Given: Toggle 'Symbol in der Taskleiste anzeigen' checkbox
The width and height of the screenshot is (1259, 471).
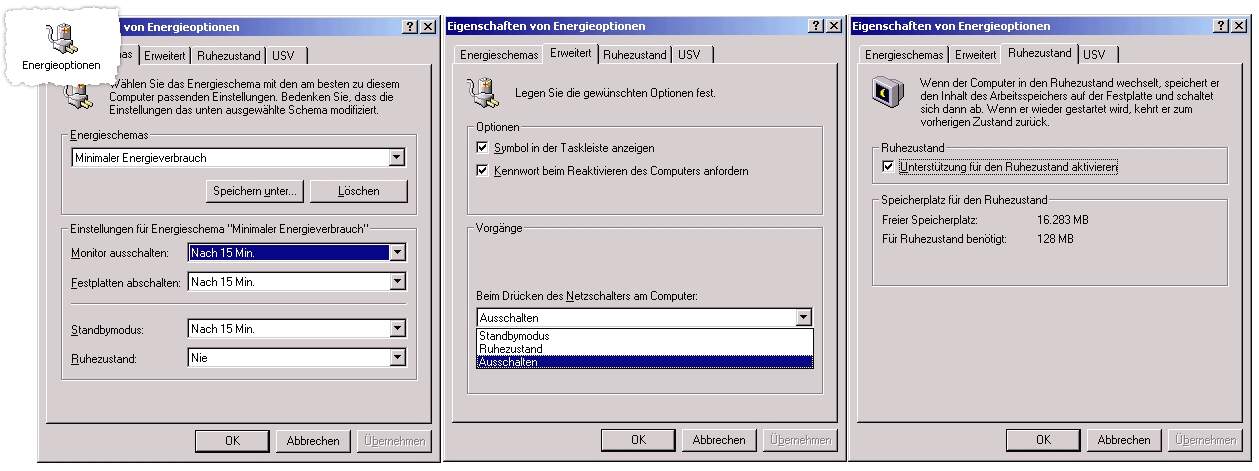Looking at the screenshot, I should (x=483, y=148).
